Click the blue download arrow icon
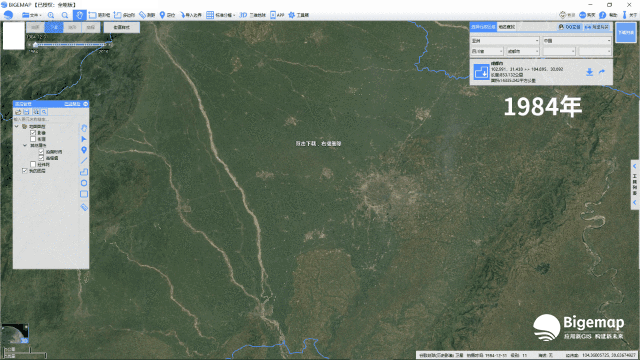Screen dimensions: 640x360 [x=589, y=72]
